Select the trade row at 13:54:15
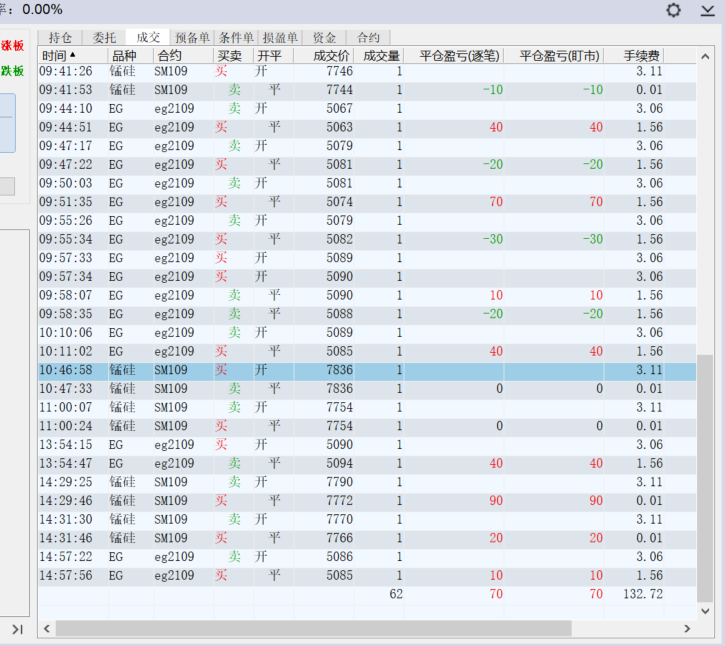The image size is (725, 646). coord(367,445)
